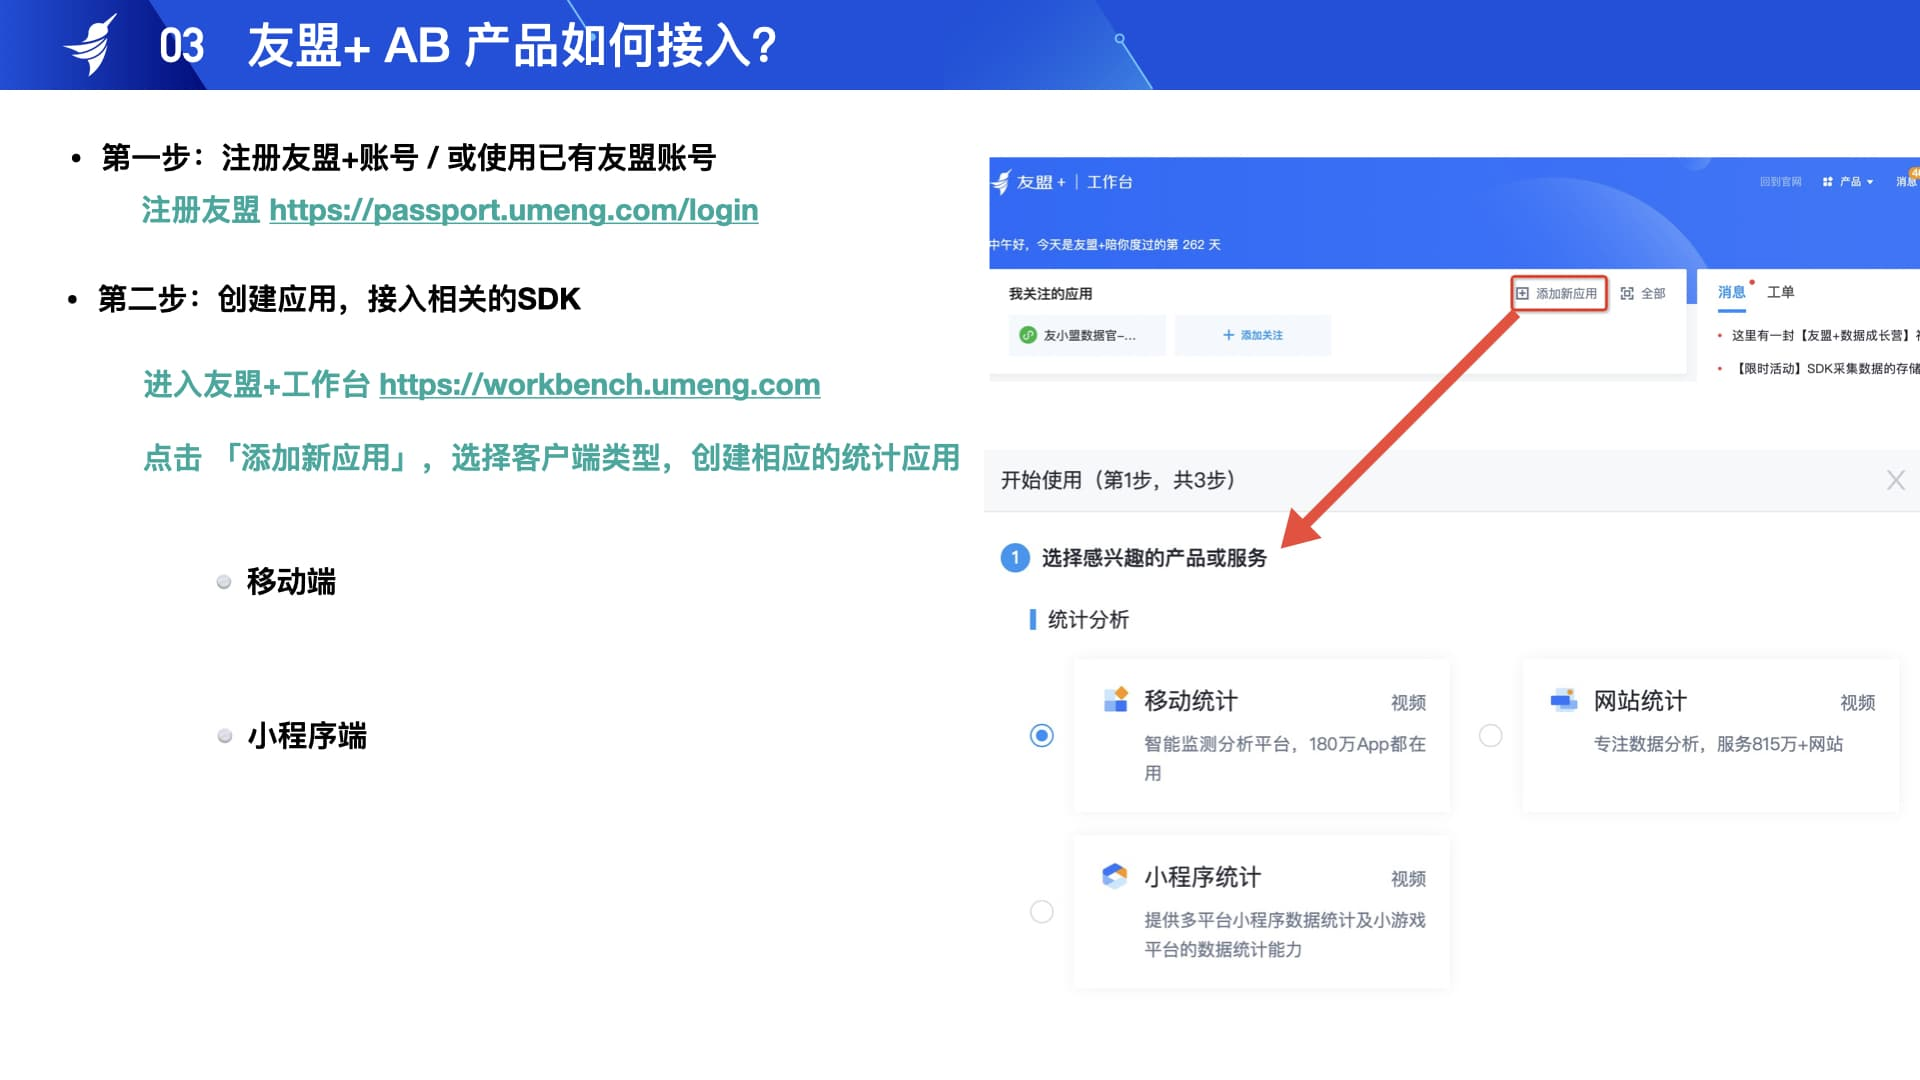Click the 小程序统计 product icon
Image resolution: width=1920 pixels, height=1080 pixels.
1115,876
